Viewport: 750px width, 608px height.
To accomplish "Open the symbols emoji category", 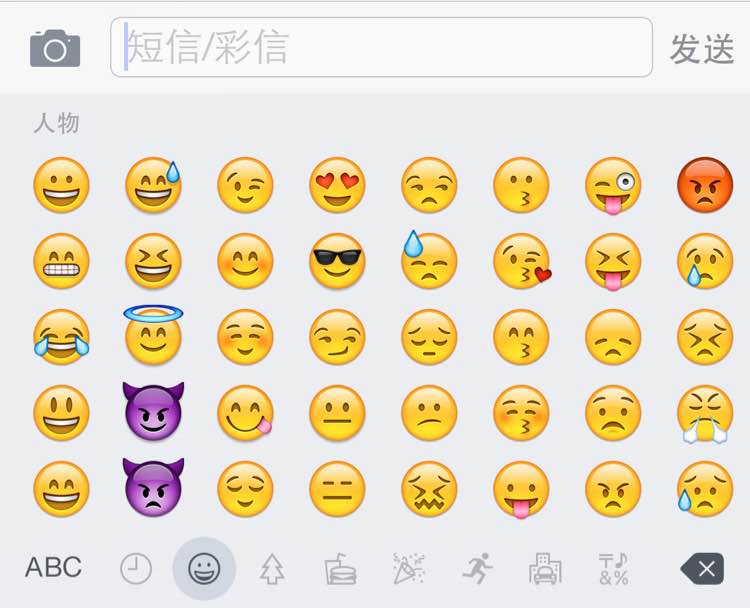I will pos(614,569).
